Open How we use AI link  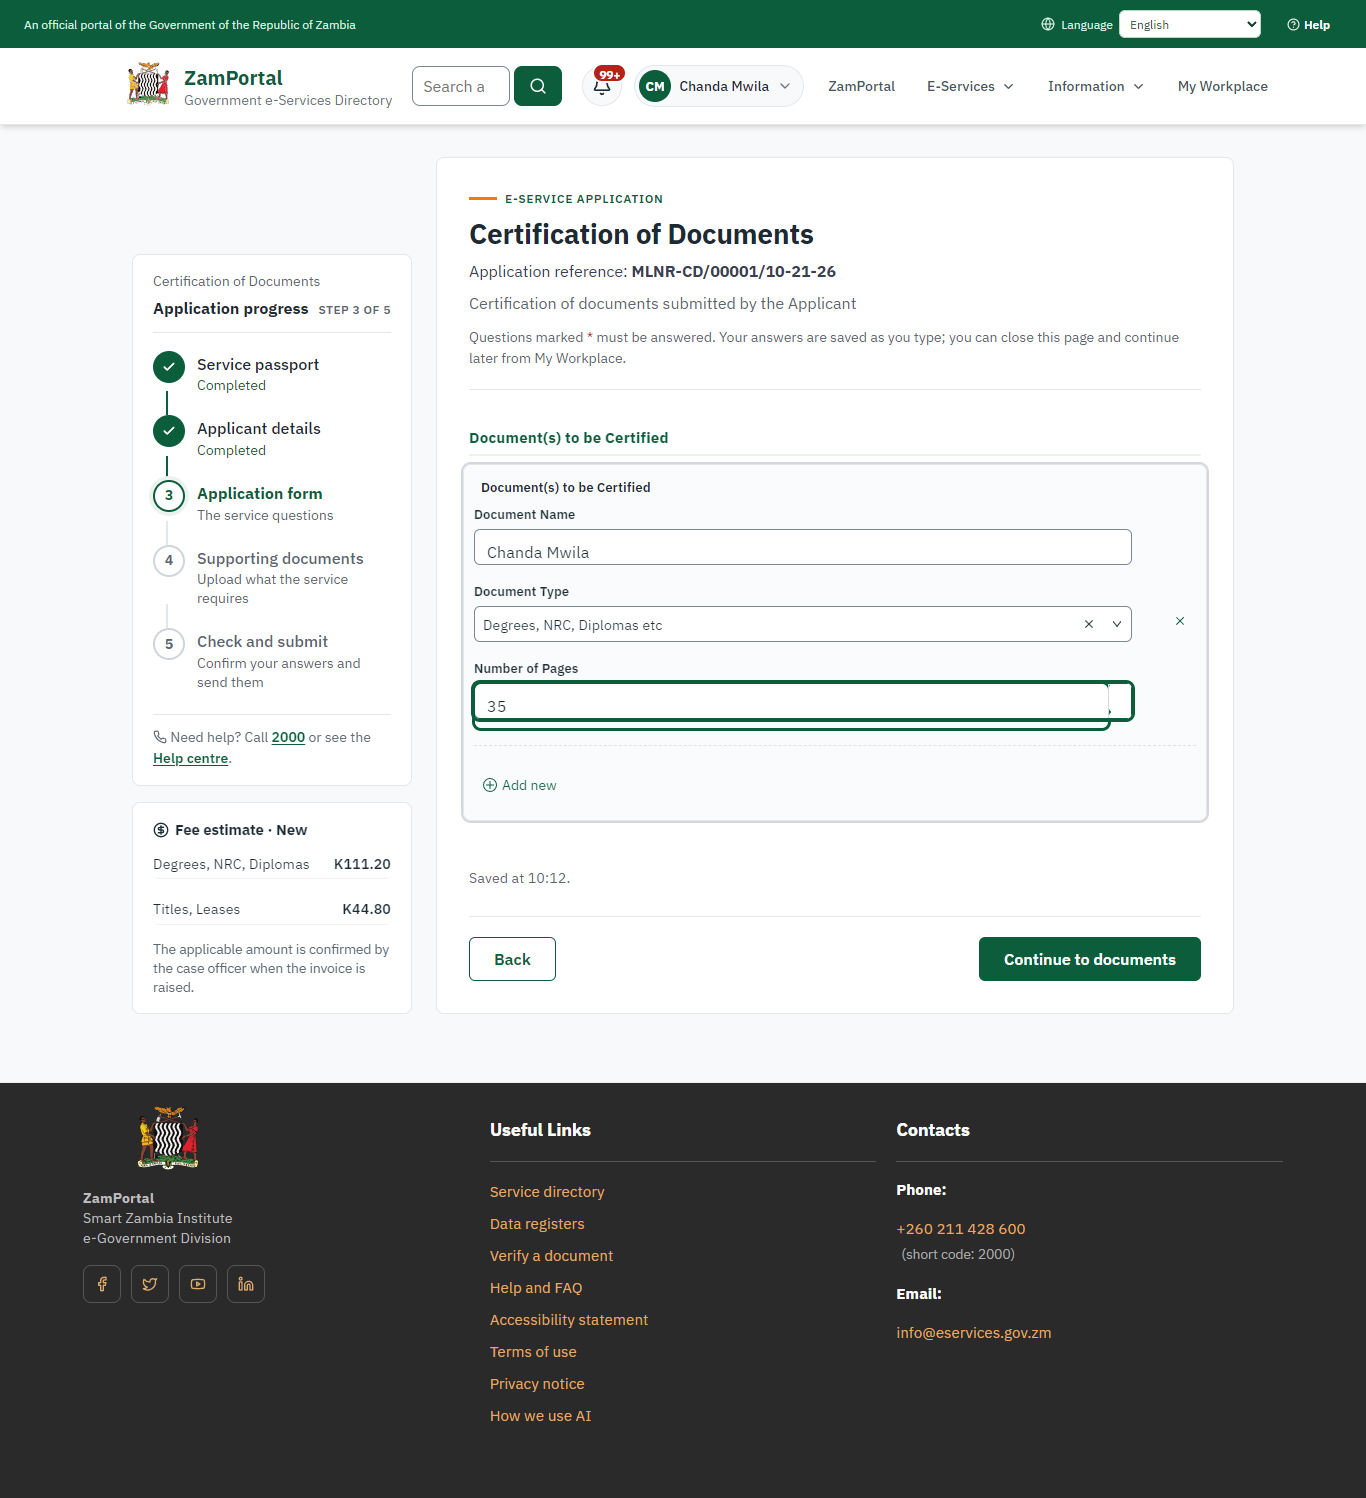(x=540, y=1416)
